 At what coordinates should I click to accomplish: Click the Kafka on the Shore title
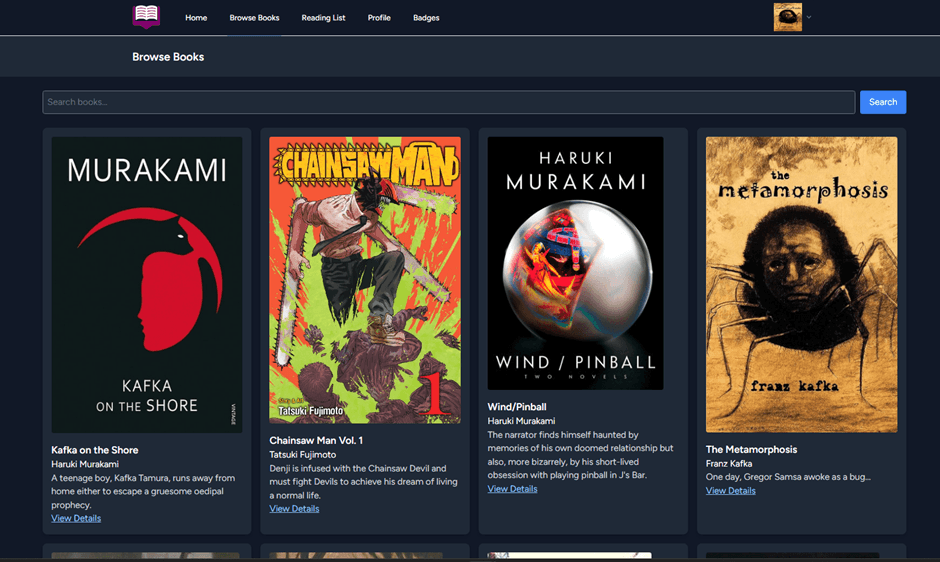[95, 450]
